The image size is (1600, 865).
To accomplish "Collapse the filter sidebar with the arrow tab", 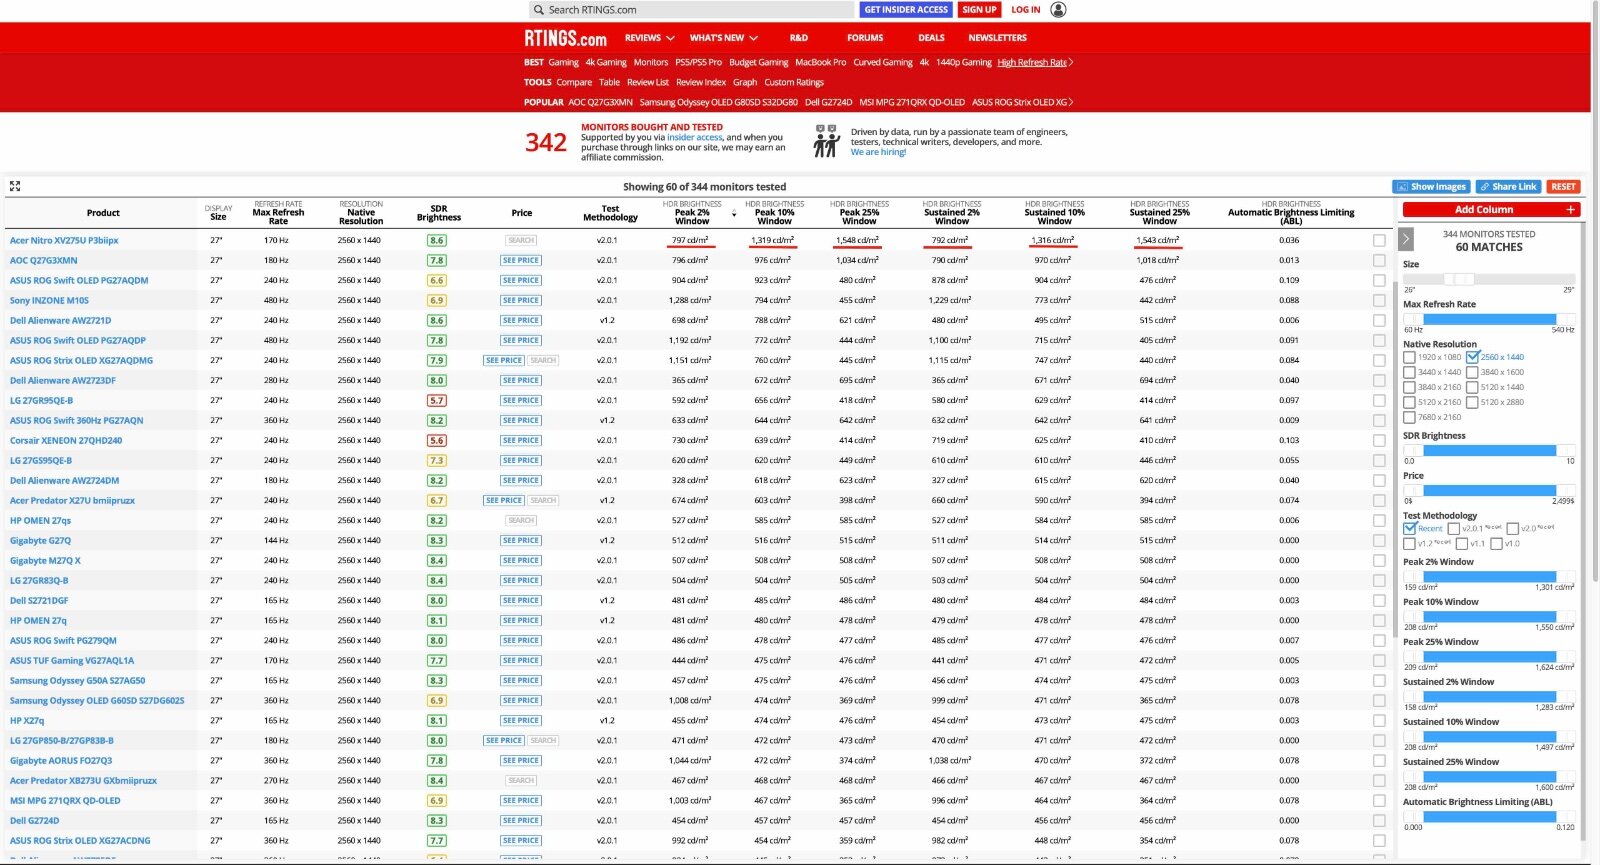I will pos(1406,239).
